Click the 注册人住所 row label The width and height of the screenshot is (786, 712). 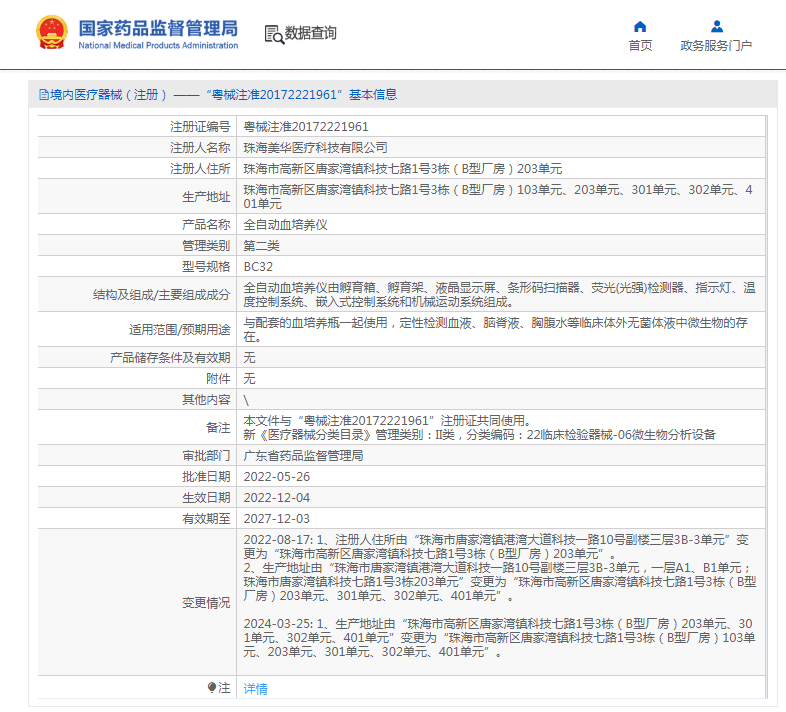(200, 169)
